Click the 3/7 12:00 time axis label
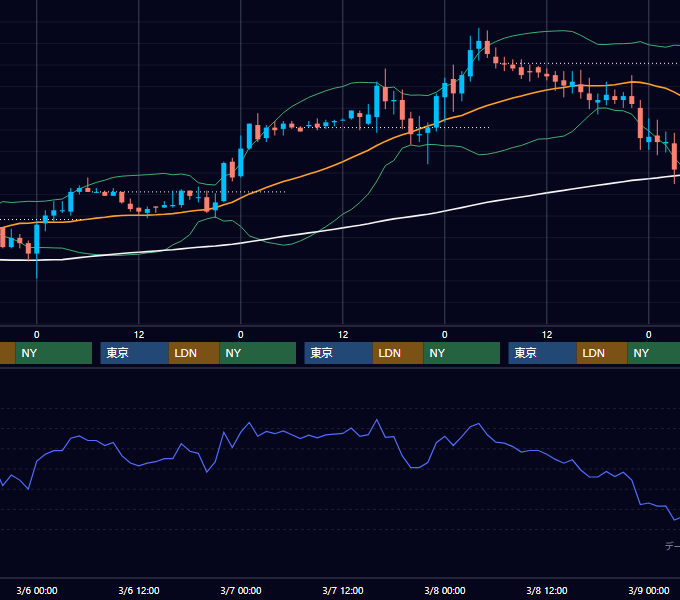The image size is (680, 600). coord(343,590)
